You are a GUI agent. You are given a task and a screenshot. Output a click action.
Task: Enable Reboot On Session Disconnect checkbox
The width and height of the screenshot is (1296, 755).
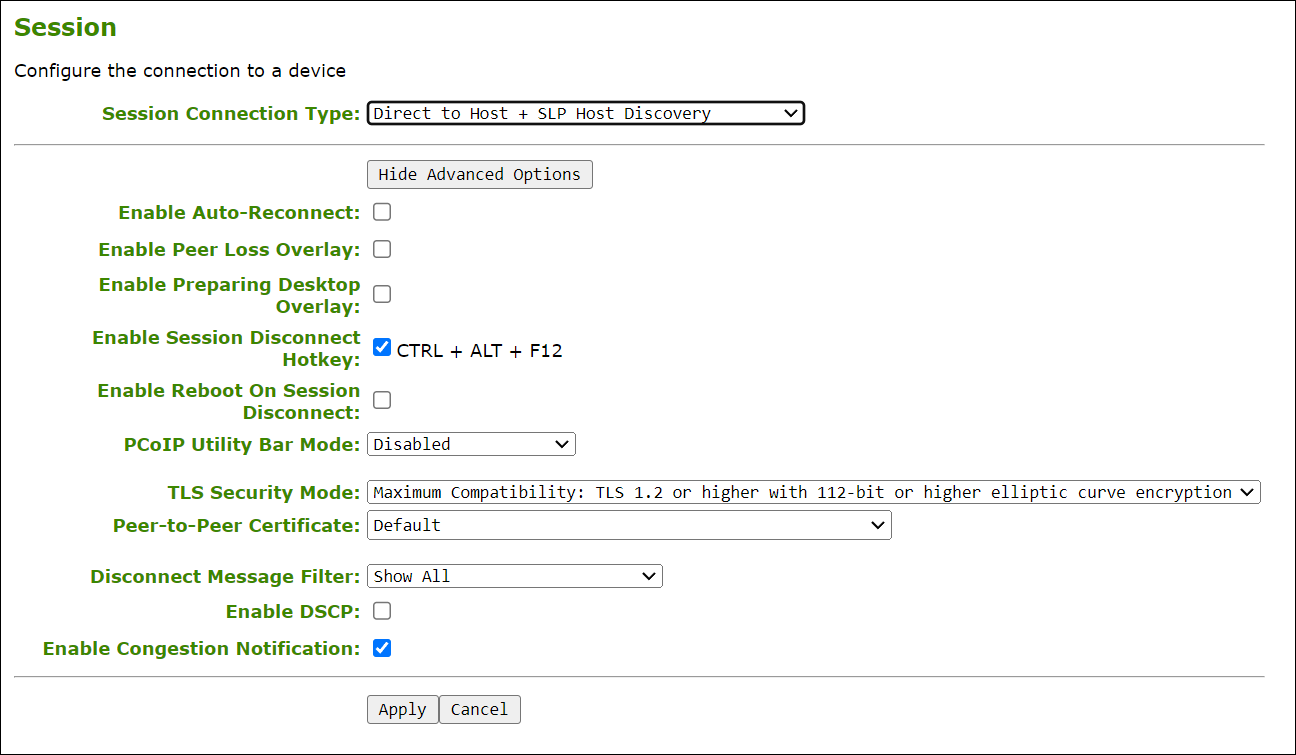(382, 400)
